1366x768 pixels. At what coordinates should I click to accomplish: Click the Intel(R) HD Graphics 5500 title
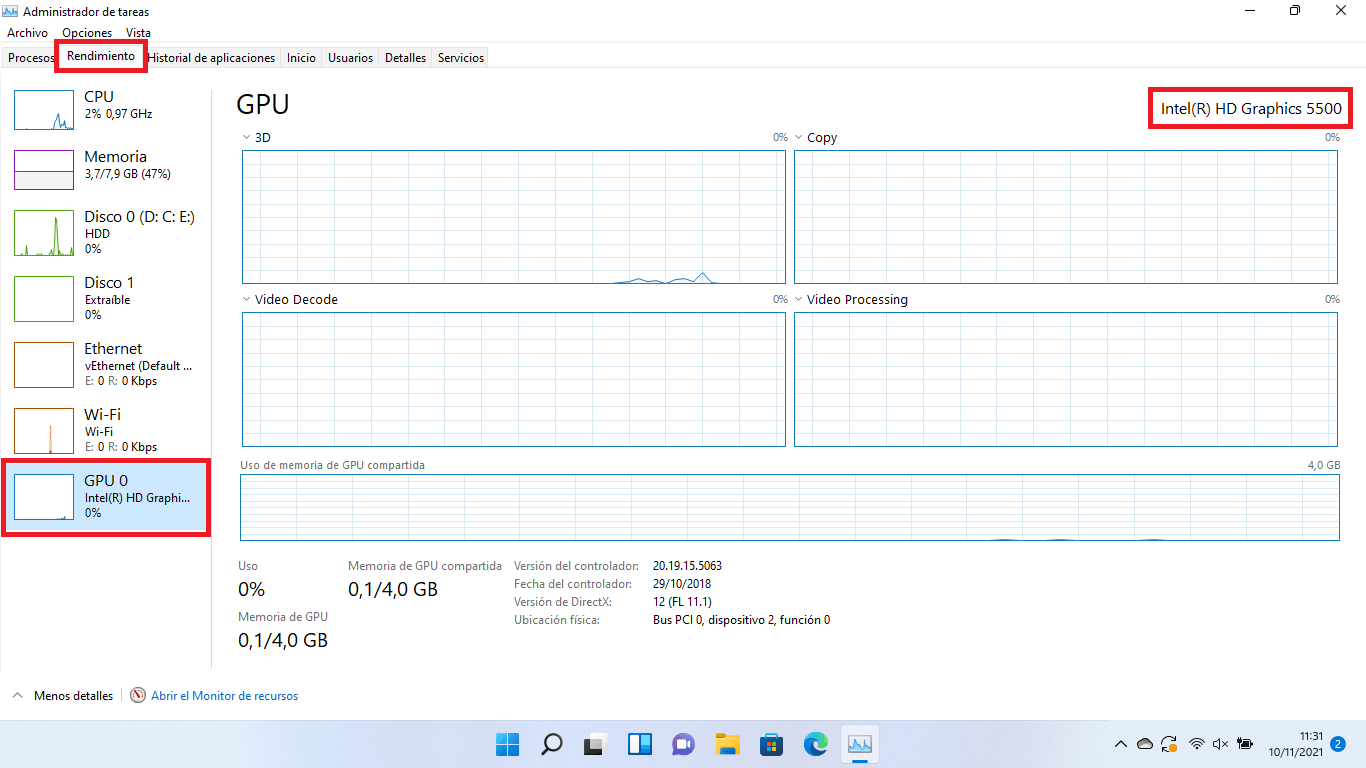[x=1251, y=108]
